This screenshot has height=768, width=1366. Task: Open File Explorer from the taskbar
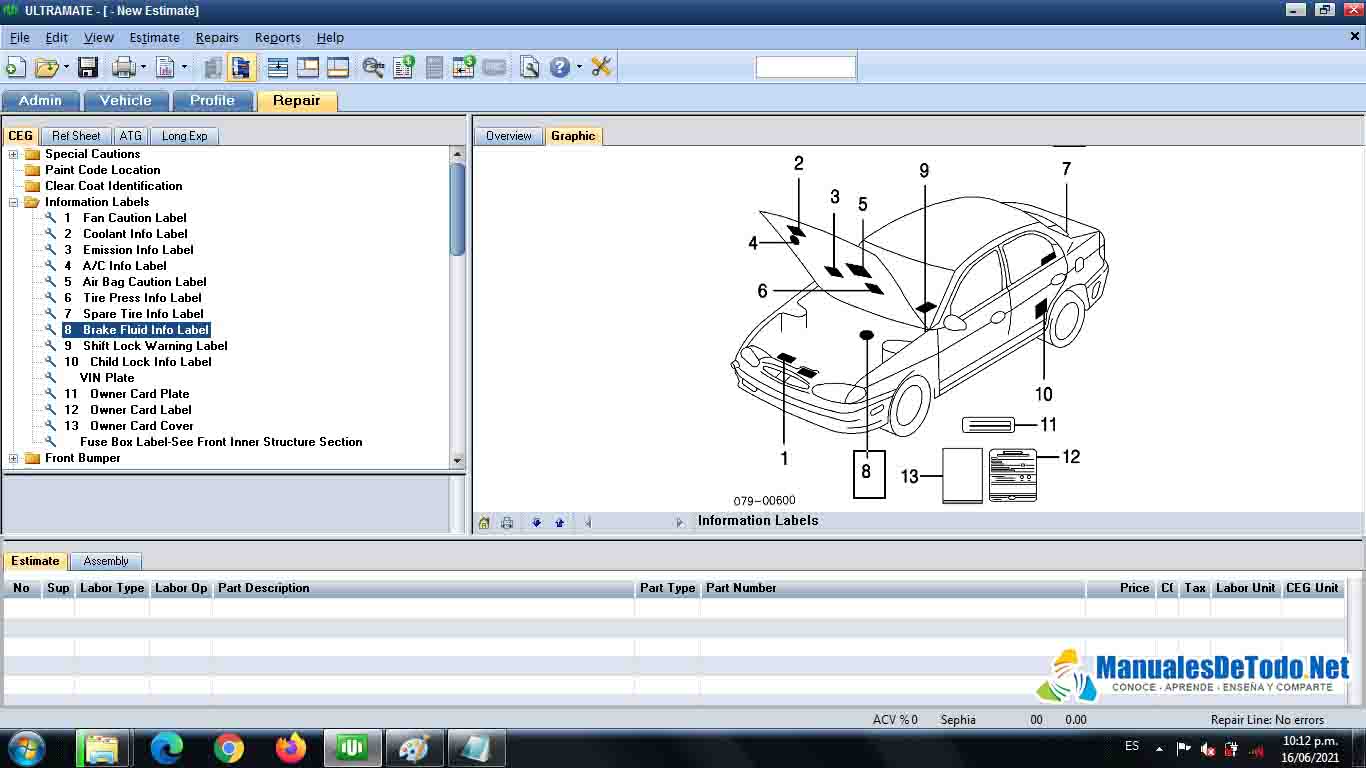coord(102,748)
